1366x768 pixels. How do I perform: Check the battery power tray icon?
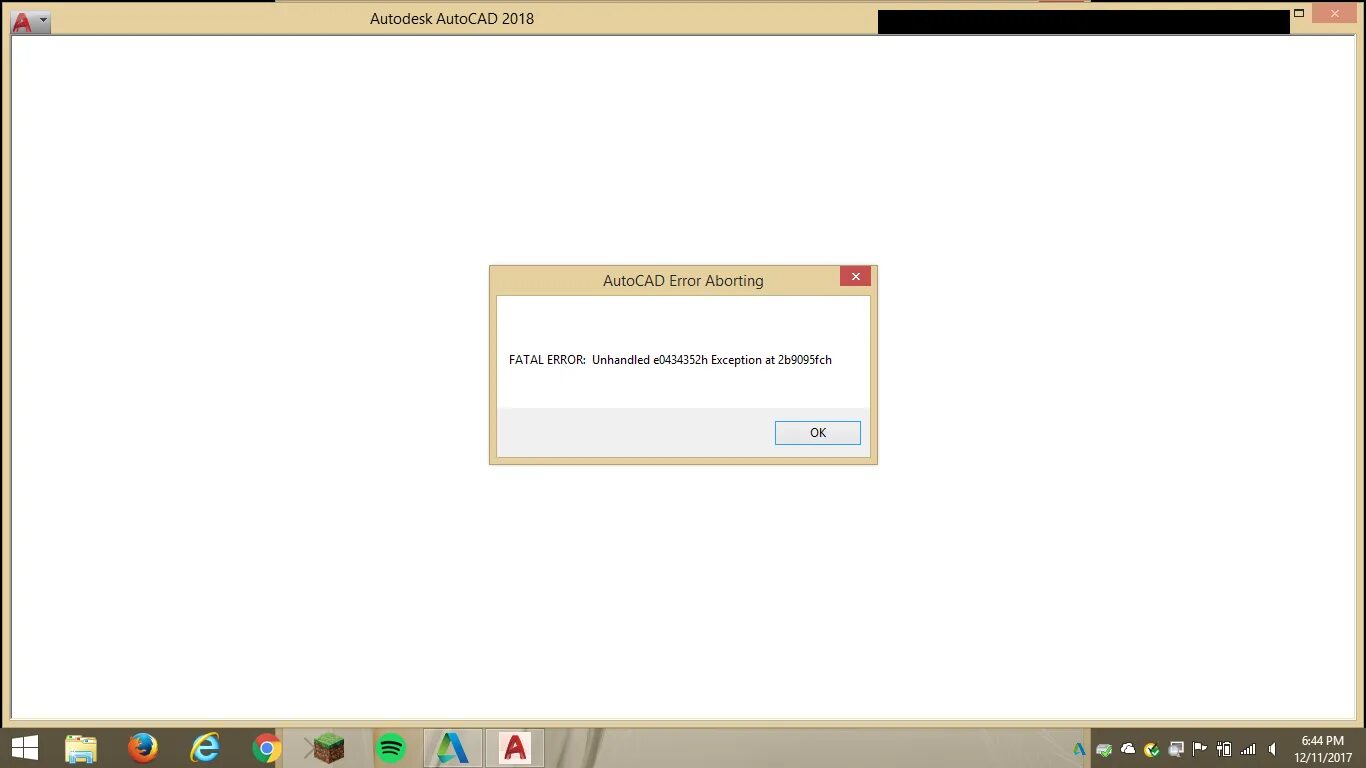point(1224,749)
